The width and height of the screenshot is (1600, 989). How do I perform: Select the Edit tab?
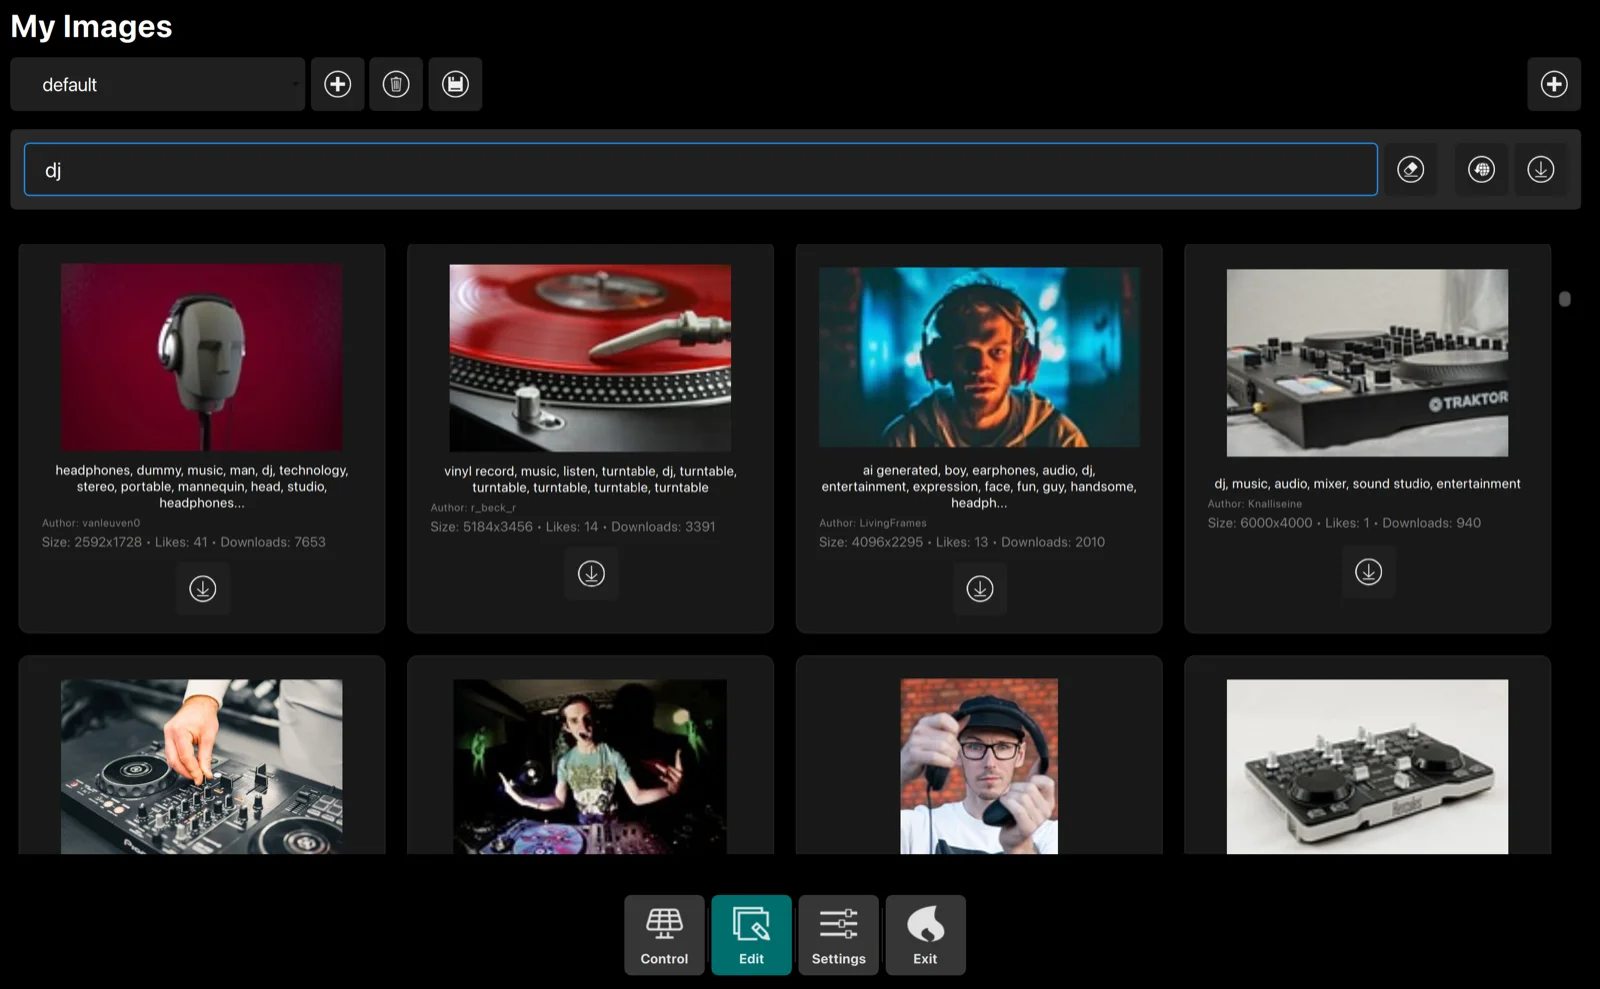[x=751, y=935]
